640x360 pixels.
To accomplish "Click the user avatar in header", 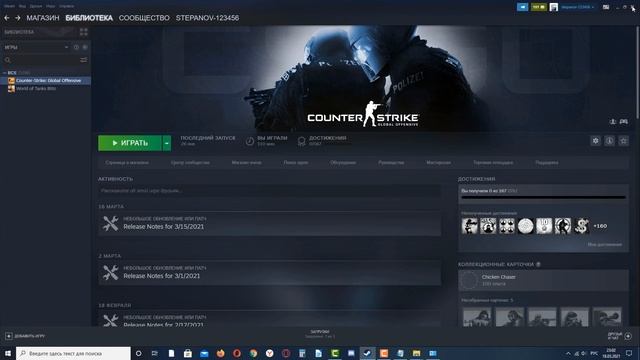I will click(x=553, y=7).
